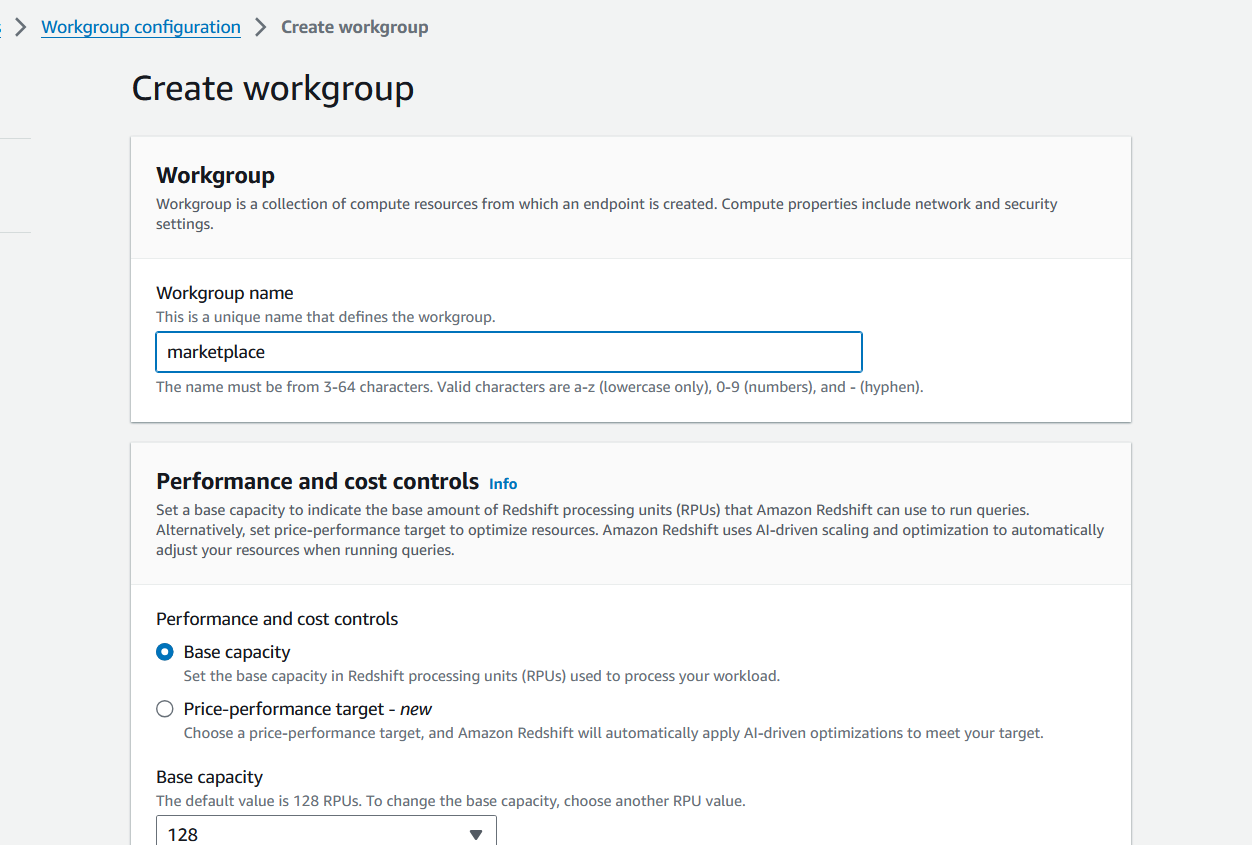Image resolution: width=1252 pixels, height=845 pixels.
Task: Click the Performance and cost controls section heading
Action: [x=317, y=481]
